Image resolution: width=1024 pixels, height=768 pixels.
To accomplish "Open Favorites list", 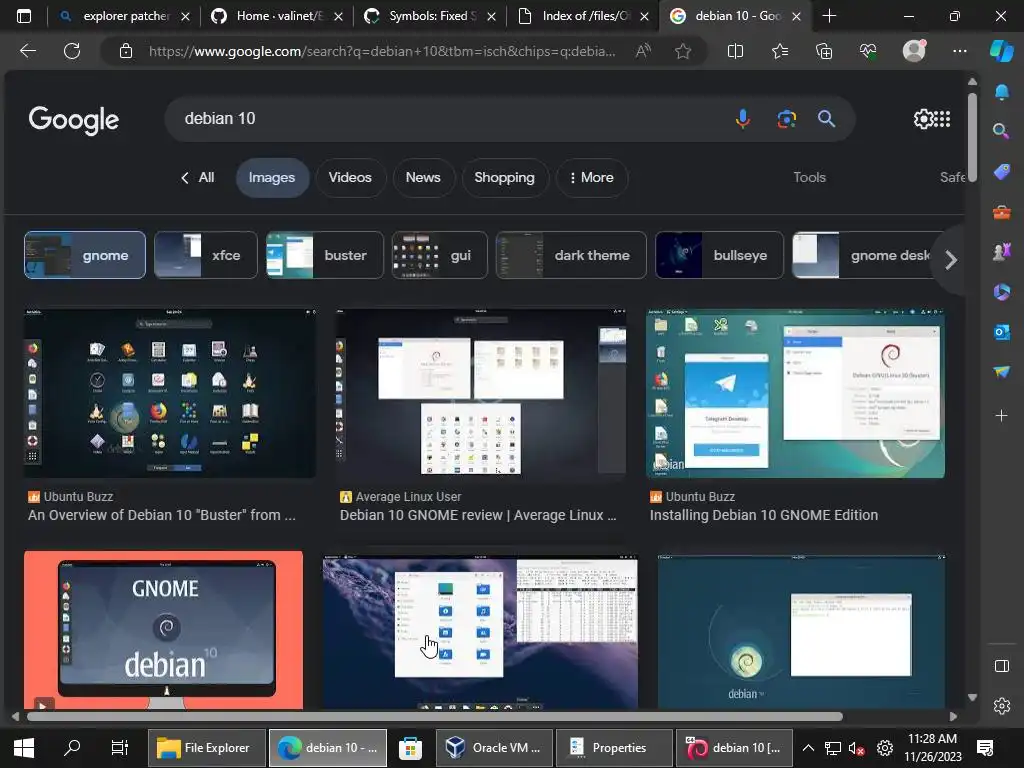I will (780, 51).
